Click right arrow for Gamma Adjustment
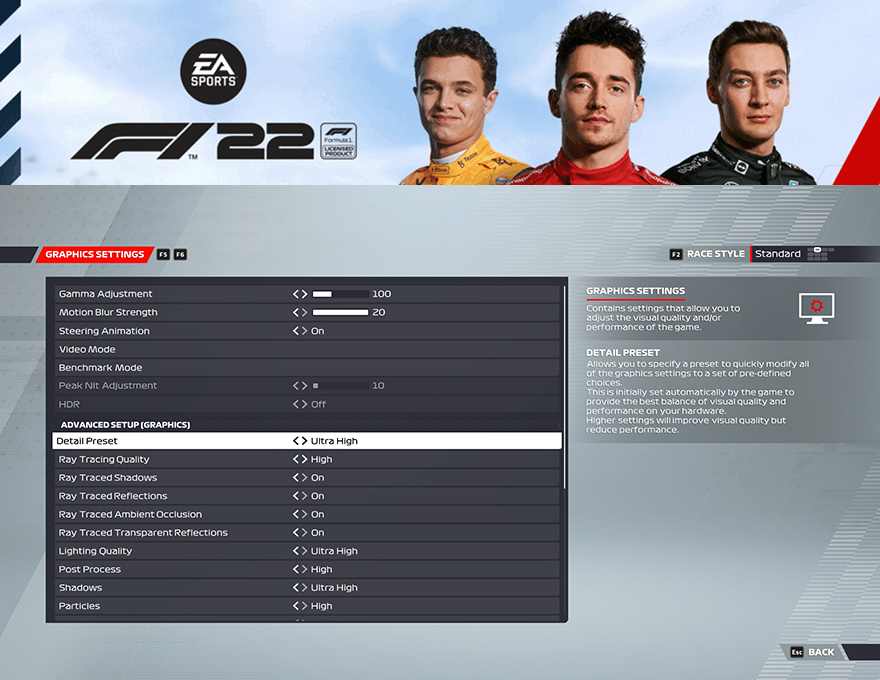Screen dimensions: 880x680 304,294
